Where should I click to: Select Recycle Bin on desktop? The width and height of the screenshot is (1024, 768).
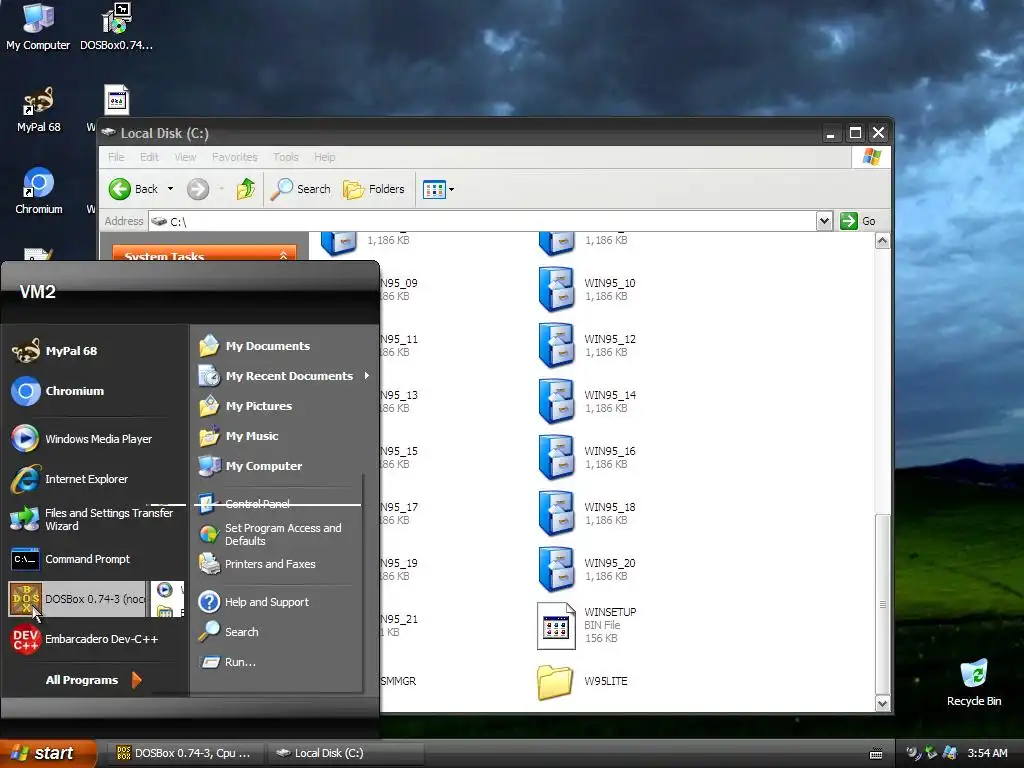click(974, 682)
